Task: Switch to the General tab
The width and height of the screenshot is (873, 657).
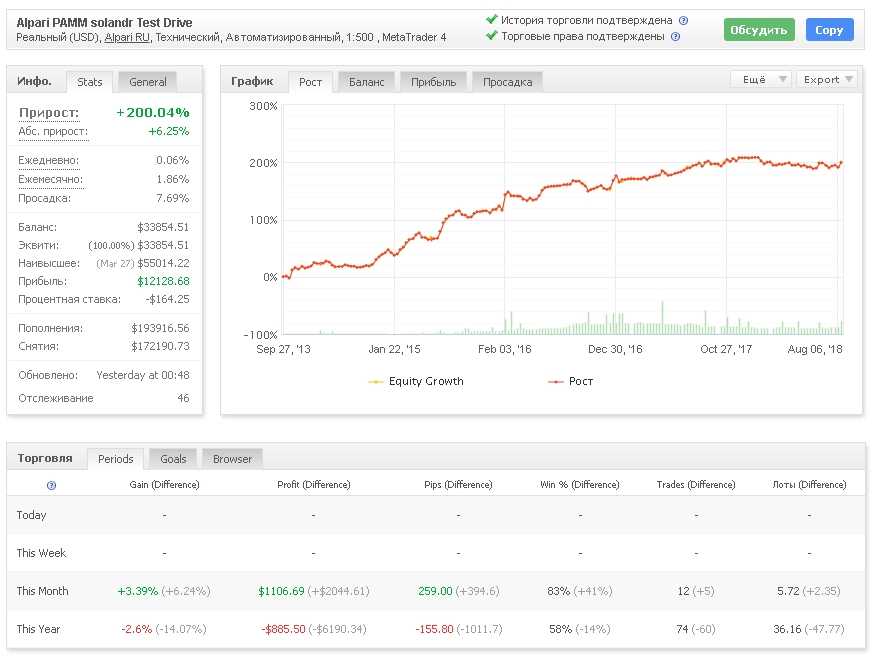Action: (x=147, y=82)
